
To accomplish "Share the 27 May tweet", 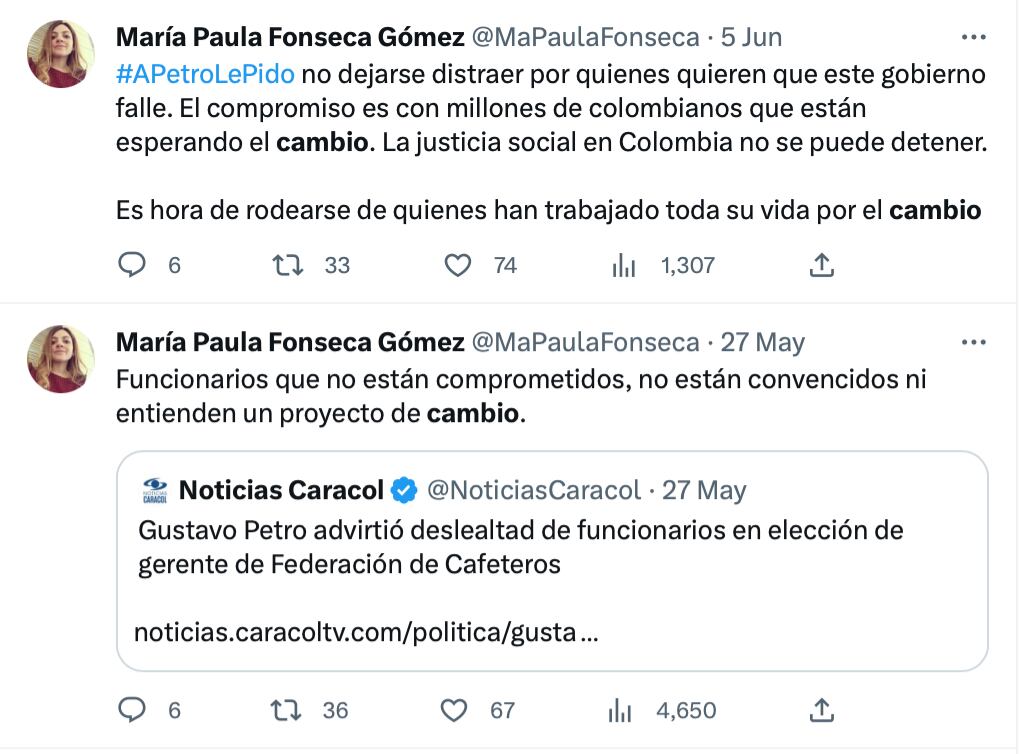I will point(822,710).
